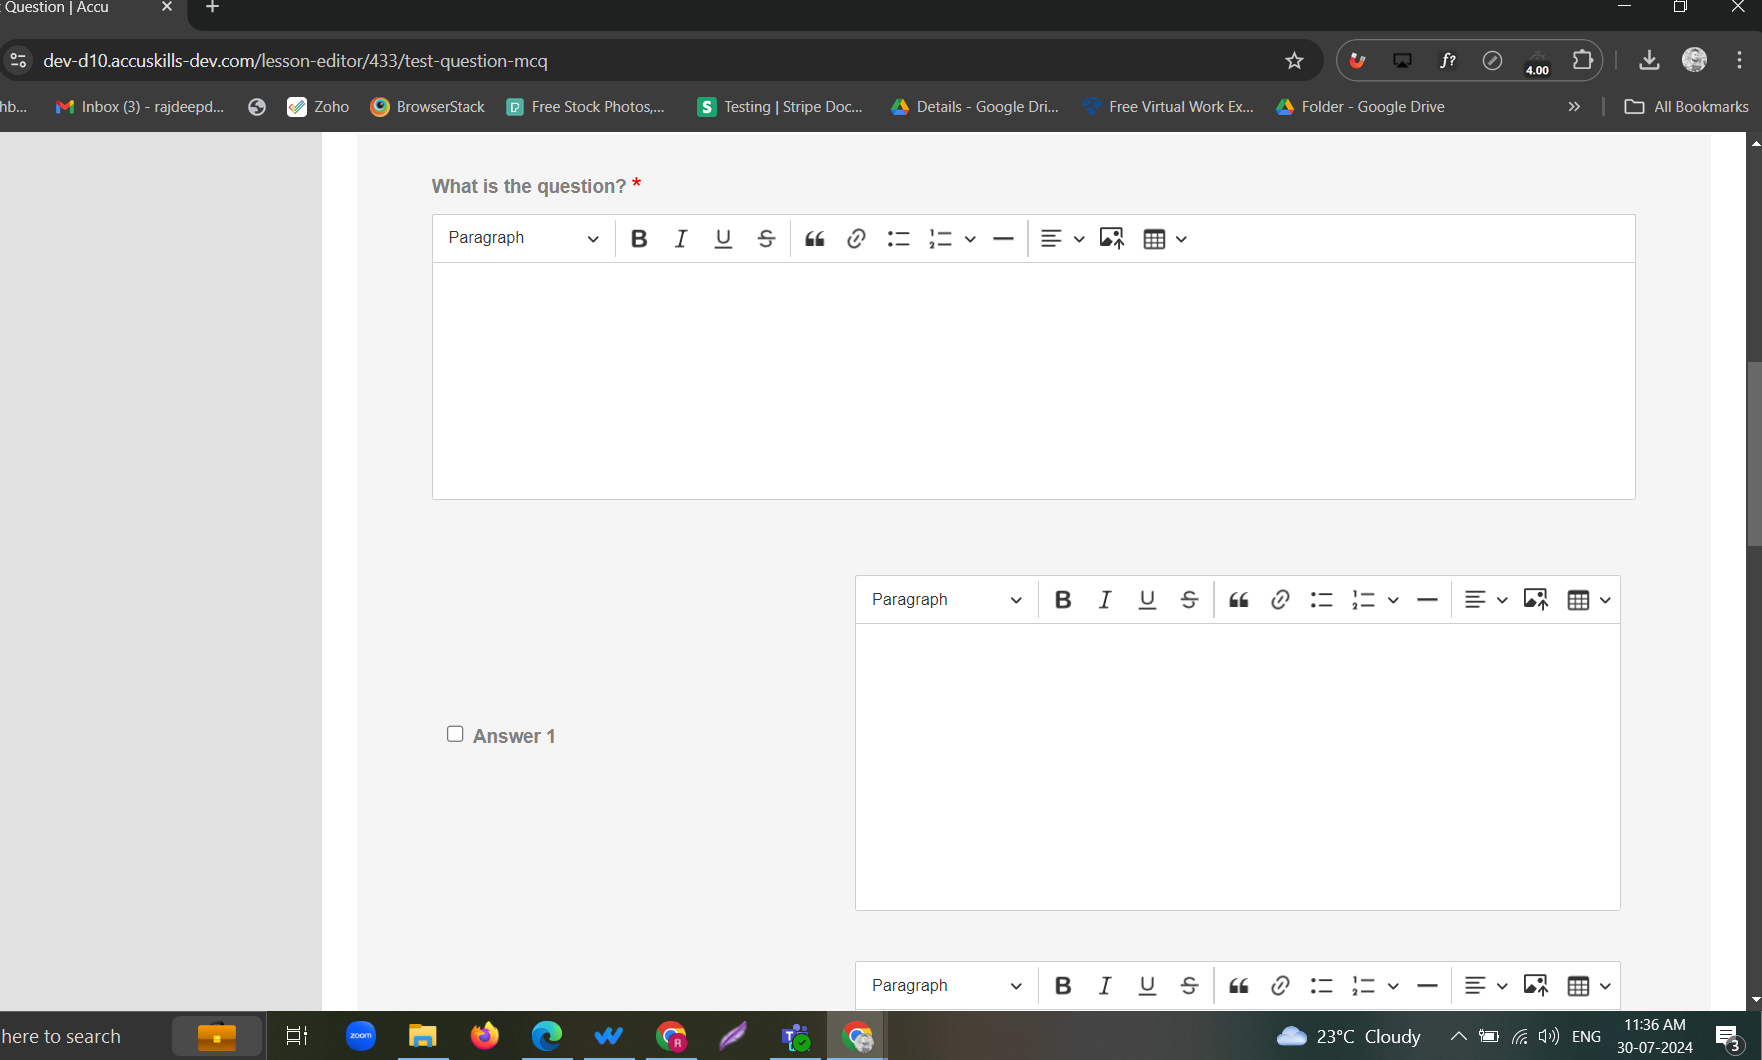The height and width of the screenshot is (1060, 1762).
Task: Click Bold in the question editor toolbar
Action: tap(639, 239)
